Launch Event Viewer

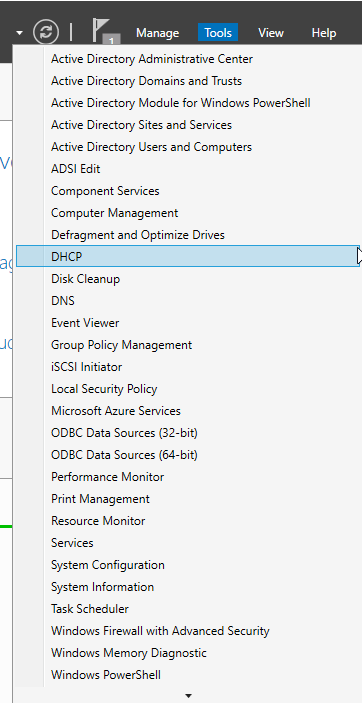point(188,322)
